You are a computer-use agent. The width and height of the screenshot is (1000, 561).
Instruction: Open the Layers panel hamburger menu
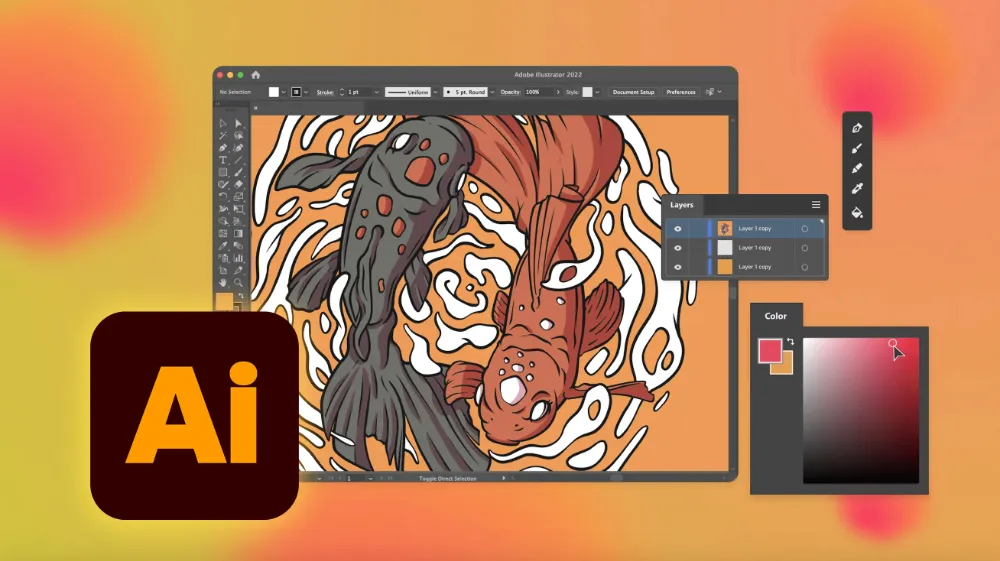(816, 205)
